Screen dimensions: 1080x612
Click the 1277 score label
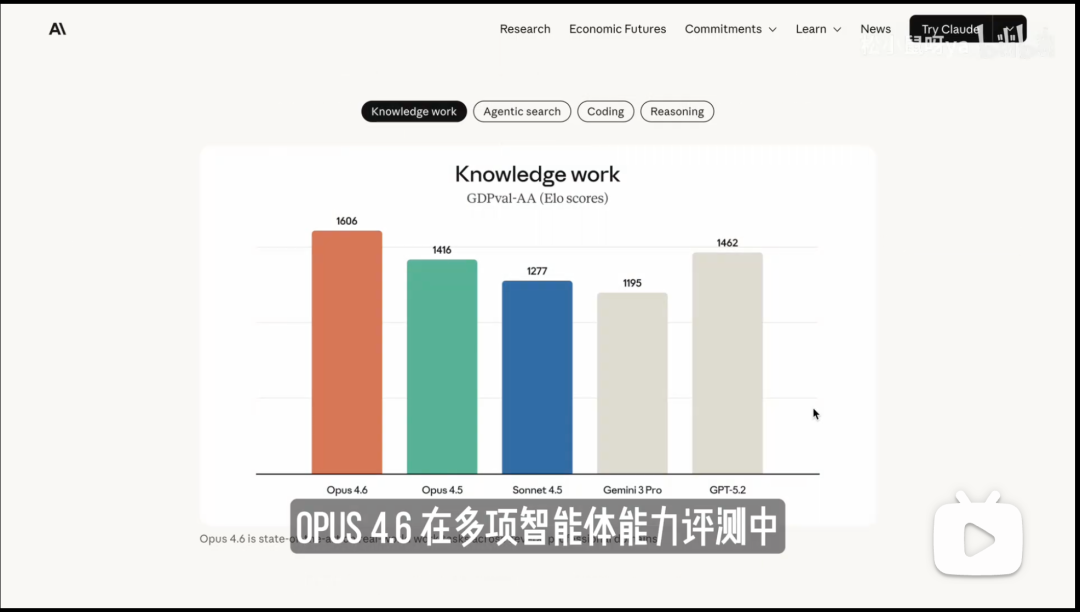(x=537, y=271)
